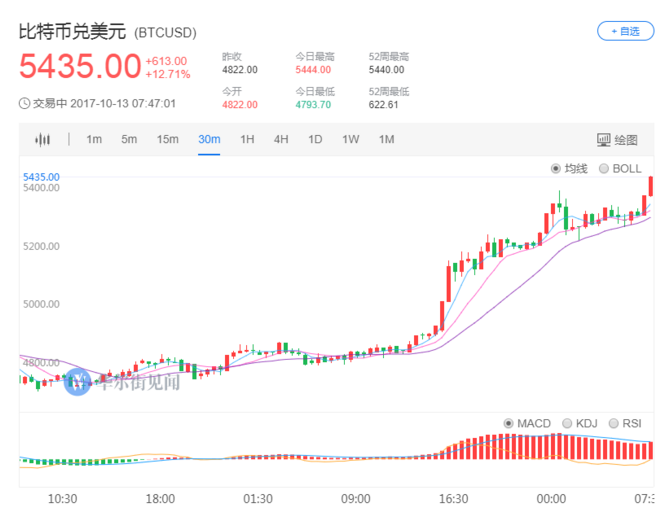Viewport: 655px width, 516px height.
Task: Click the 52周最高 value 5440.00
Action: coord(386,70)
